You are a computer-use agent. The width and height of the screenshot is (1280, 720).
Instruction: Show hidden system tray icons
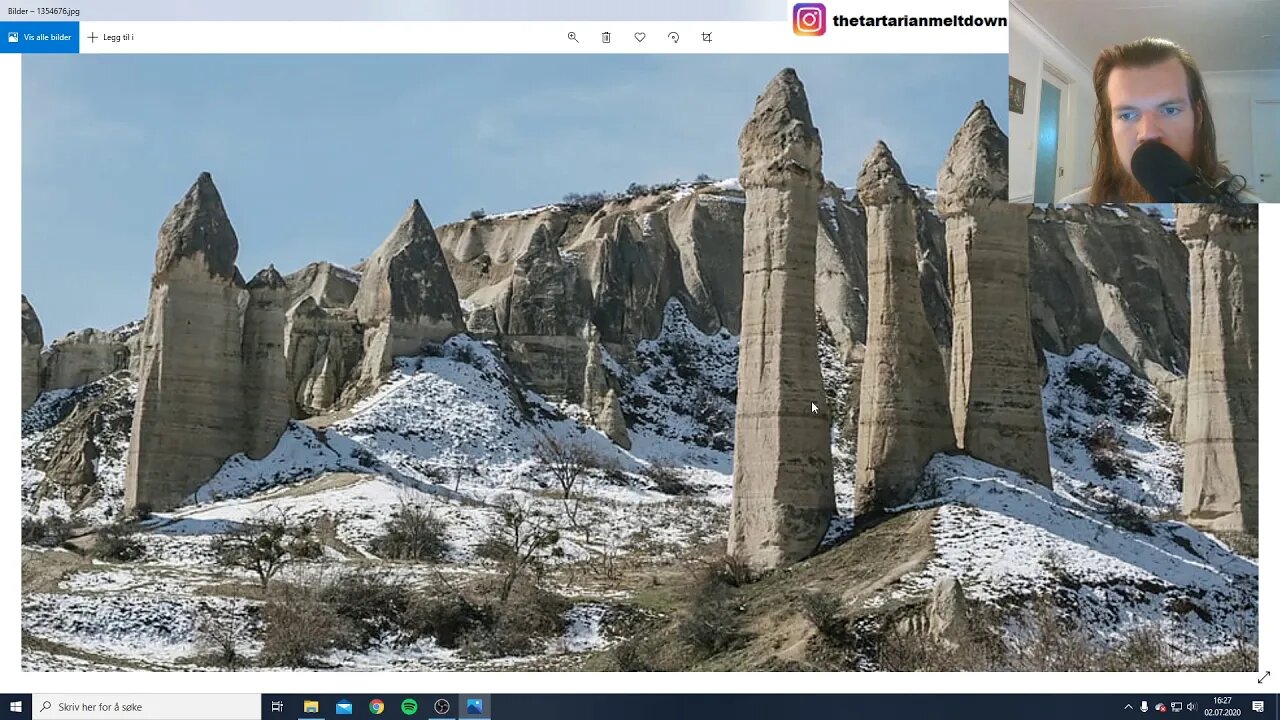click(1128, 707)
